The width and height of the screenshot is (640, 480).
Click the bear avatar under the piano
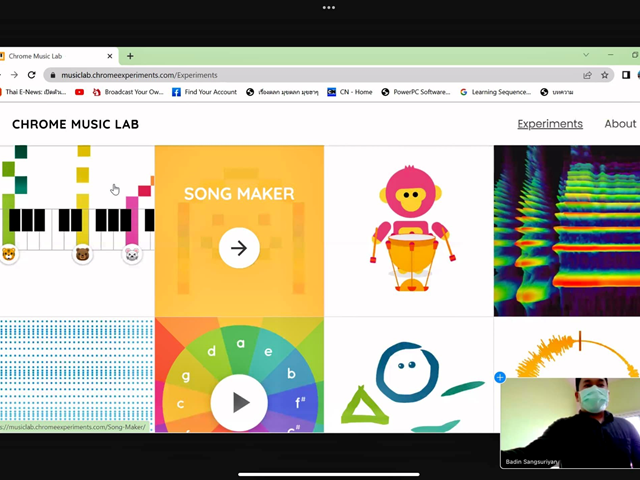pyautogui.click(x=82, y=254)
